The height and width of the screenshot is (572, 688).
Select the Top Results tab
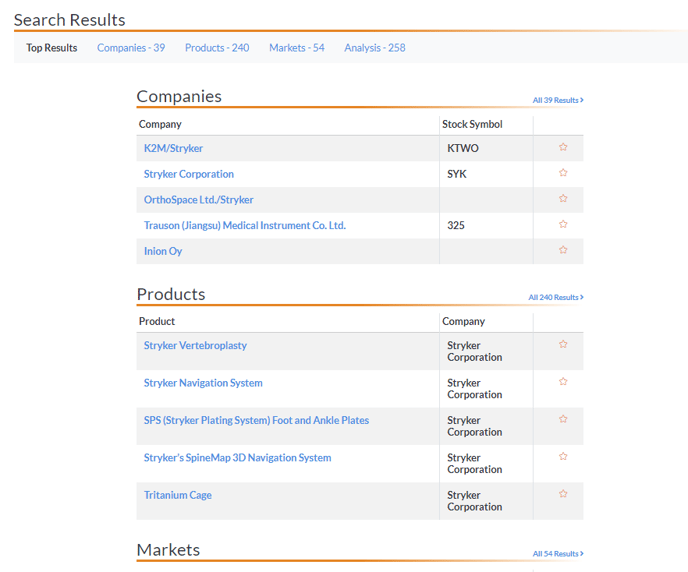click(52, 48)
